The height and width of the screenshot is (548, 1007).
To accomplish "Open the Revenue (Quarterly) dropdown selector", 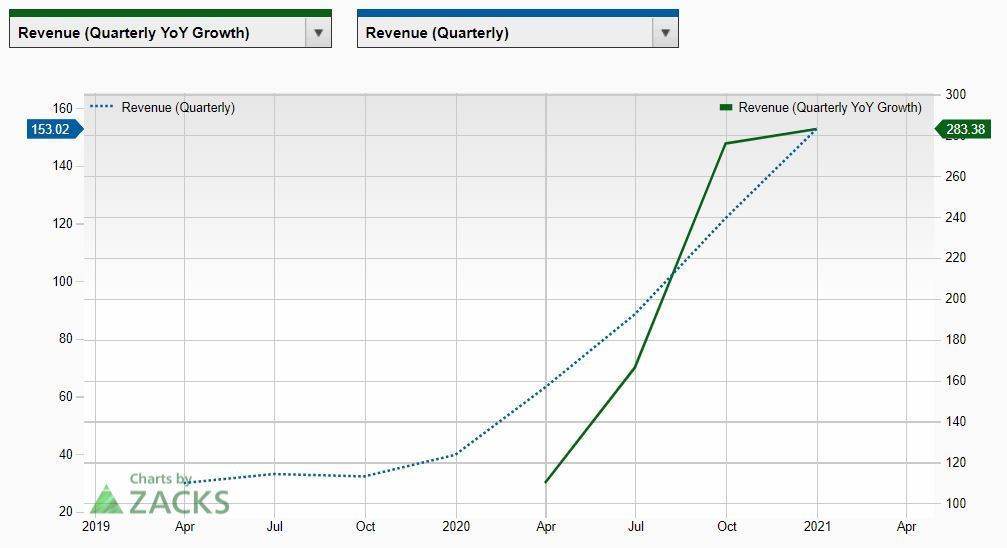I will click(x=503, y=32).
